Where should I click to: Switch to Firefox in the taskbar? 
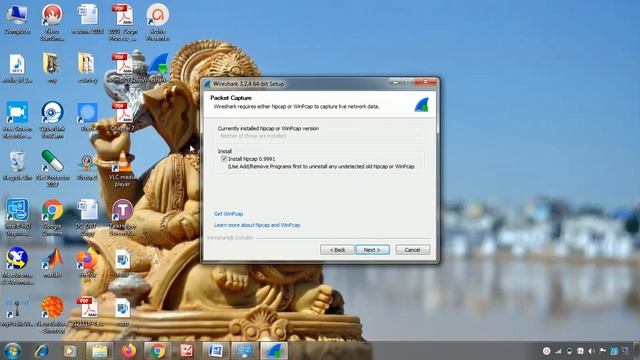129,351
